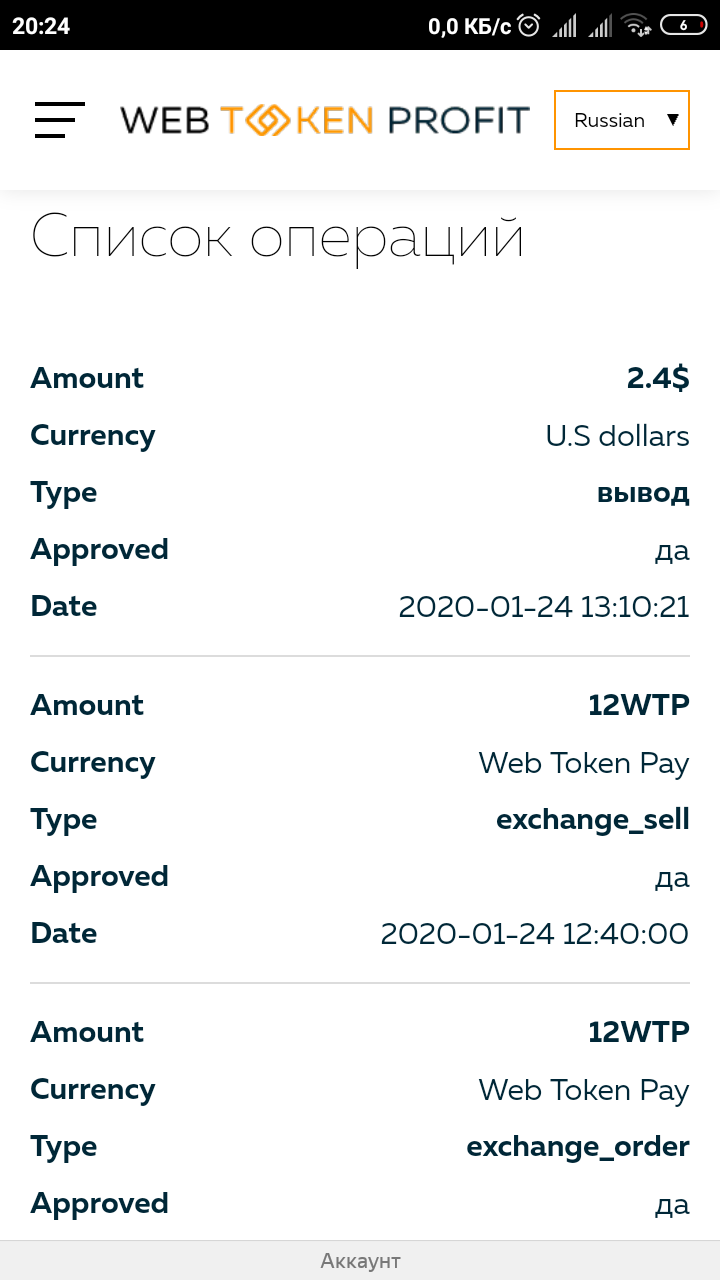Click the вывод operation type

tap(643, 493)
